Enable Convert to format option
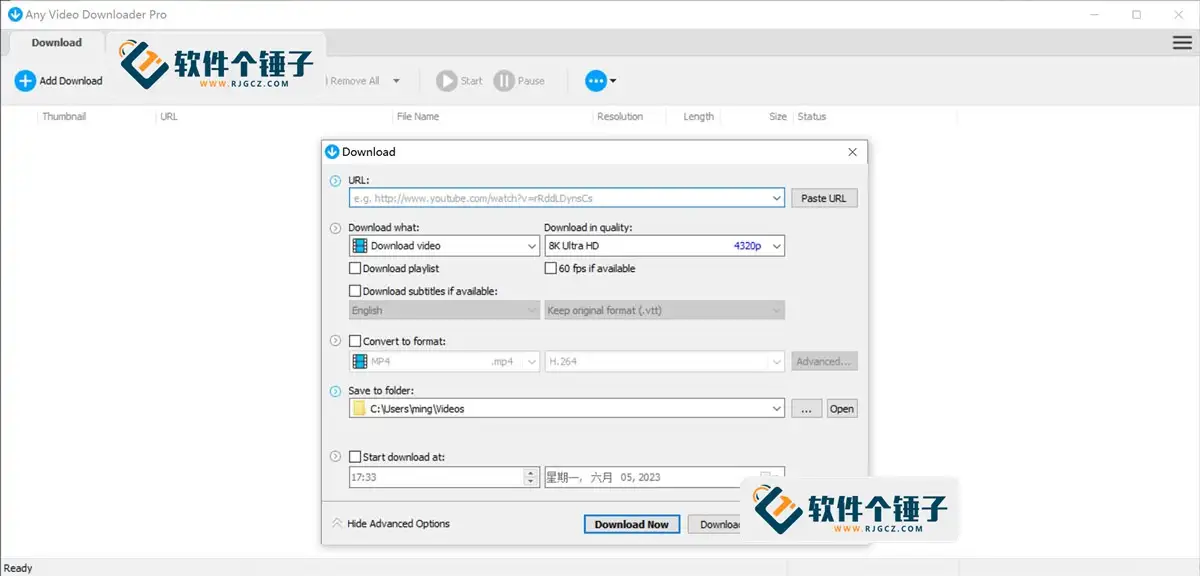Viewport: 1200px width, 576px height. (355, 340)
